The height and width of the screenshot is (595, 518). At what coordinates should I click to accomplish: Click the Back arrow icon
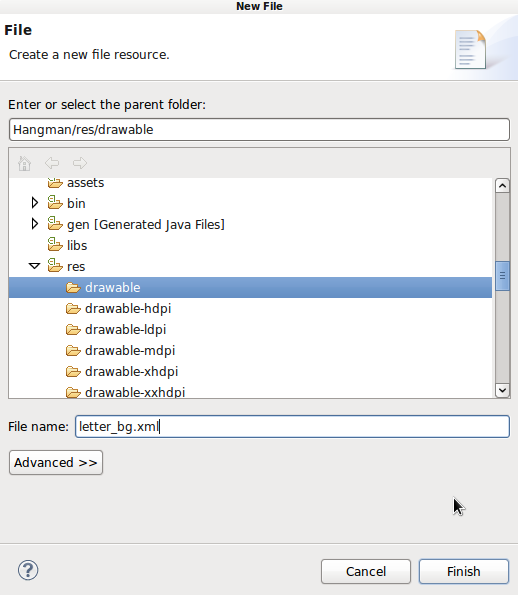tap(52, 163)
